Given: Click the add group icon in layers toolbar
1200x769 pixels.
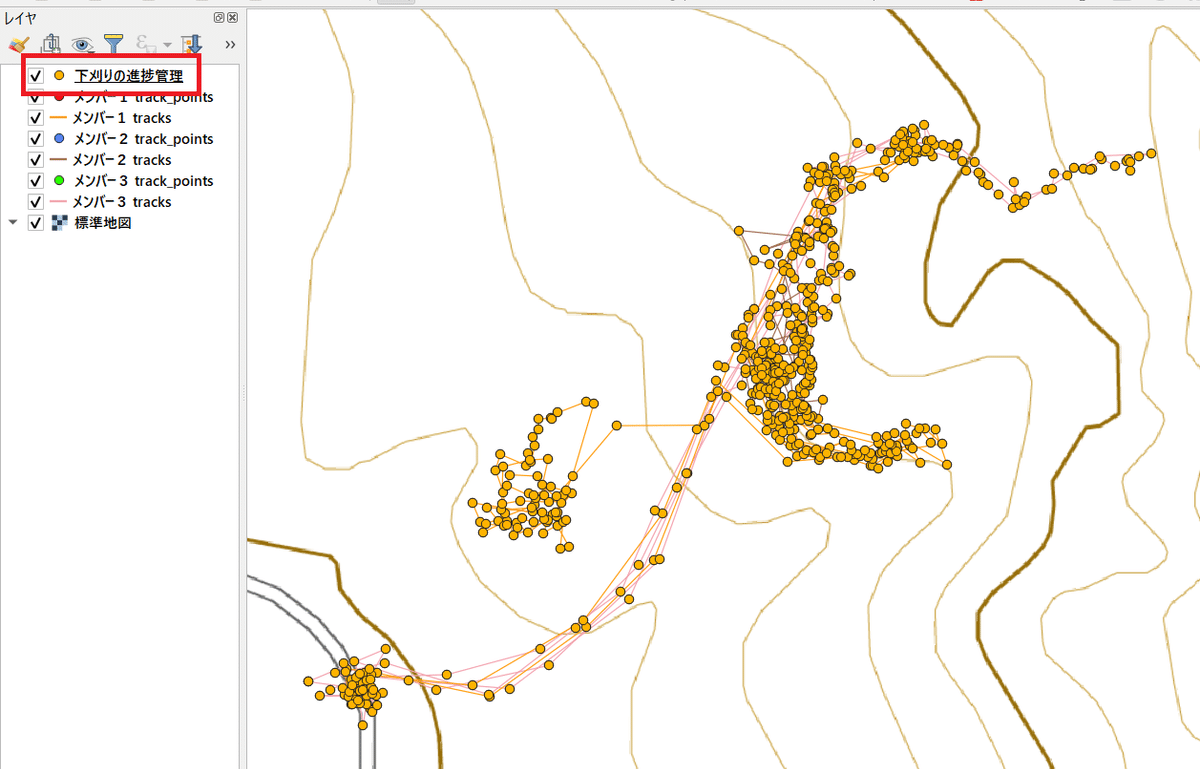Looking at the screenshot, I should 52,44.
